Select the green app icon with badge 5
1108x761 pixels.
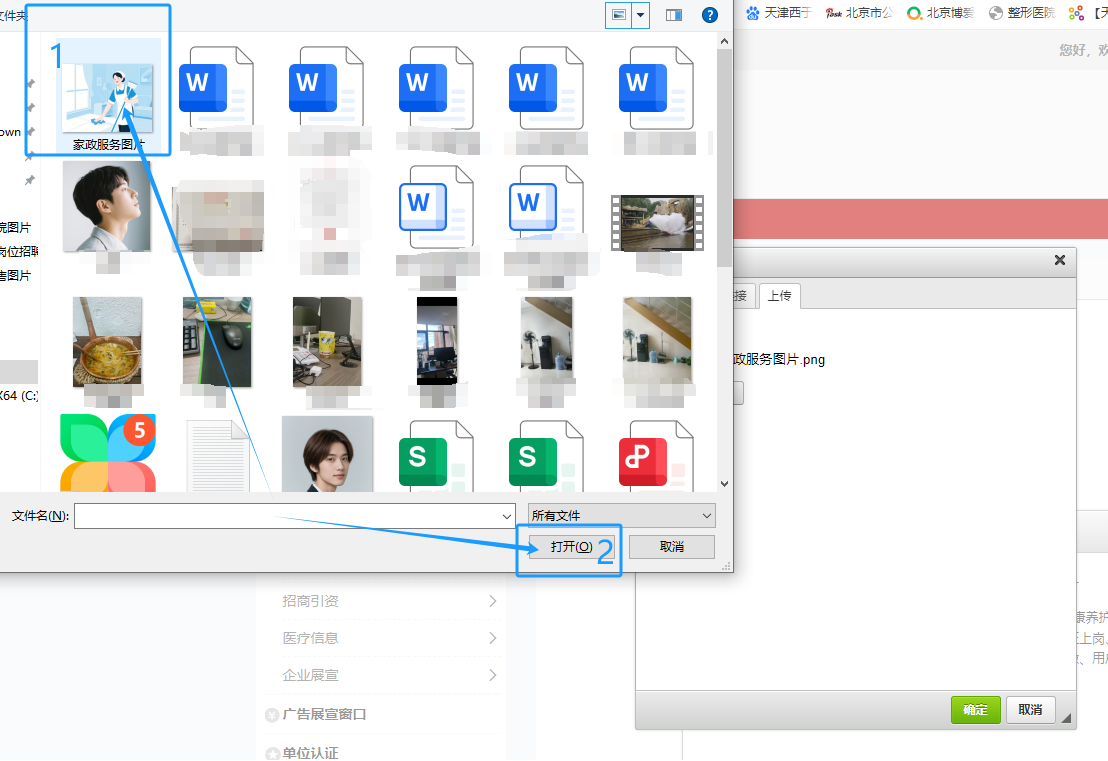tap(108, 453)
